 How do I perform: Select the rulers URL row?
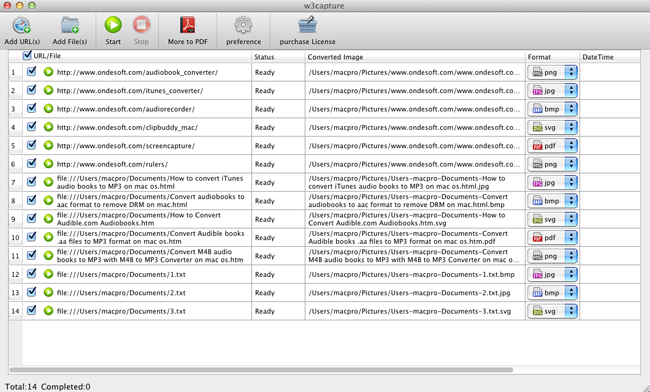[324, 164]
